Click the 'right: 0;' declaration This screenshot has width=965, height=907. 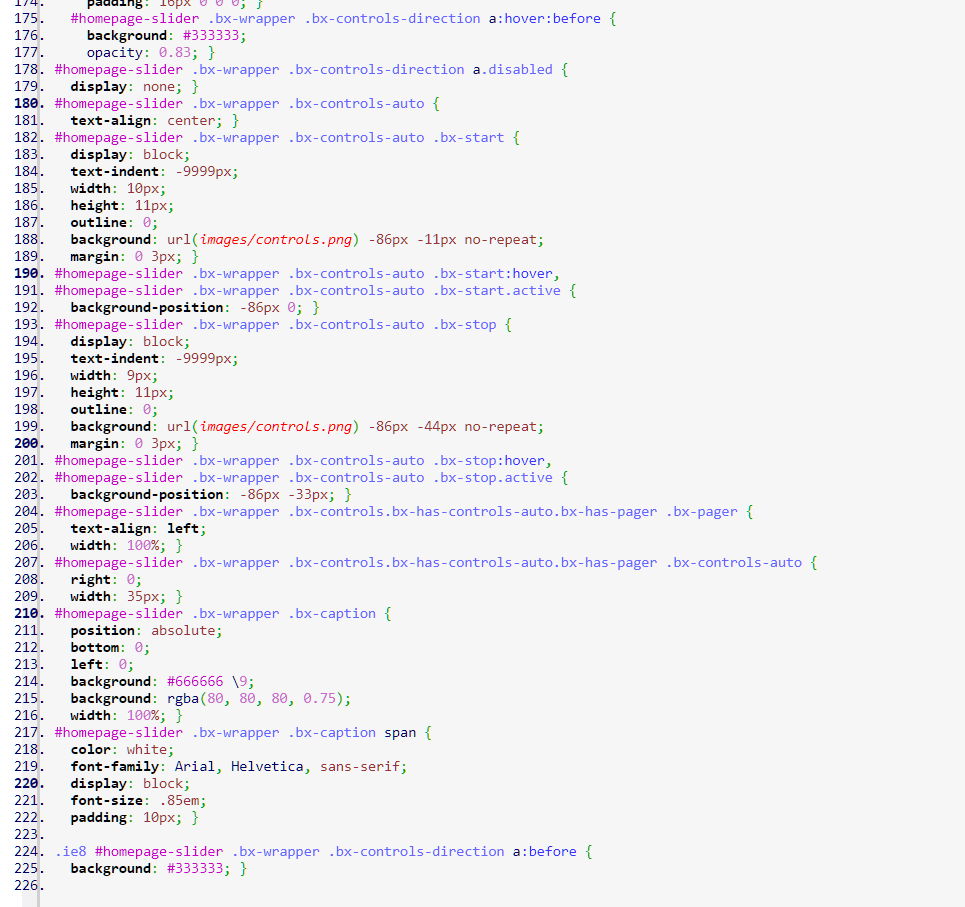[106, 580]
